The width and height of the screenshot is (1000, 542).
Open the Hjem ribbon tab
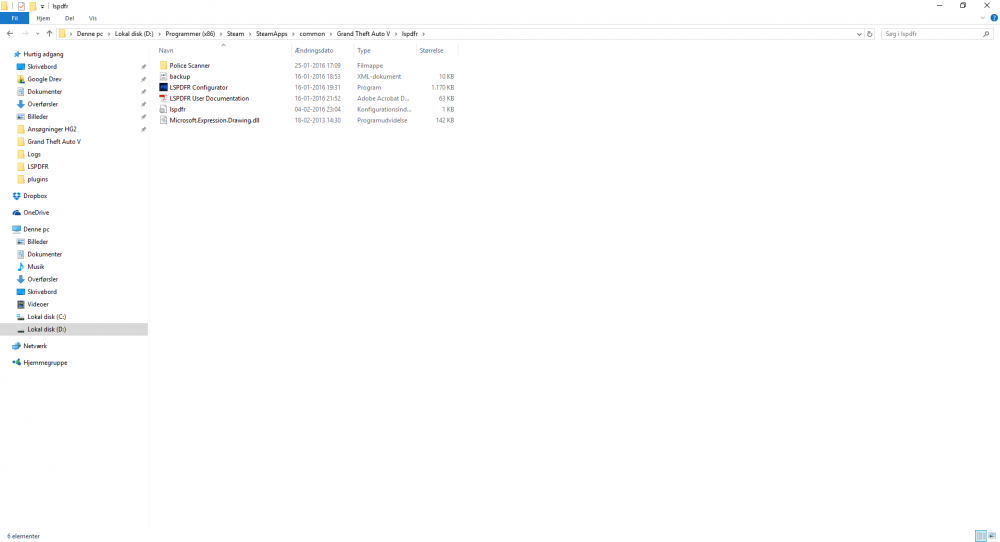(x=43, y=18)
